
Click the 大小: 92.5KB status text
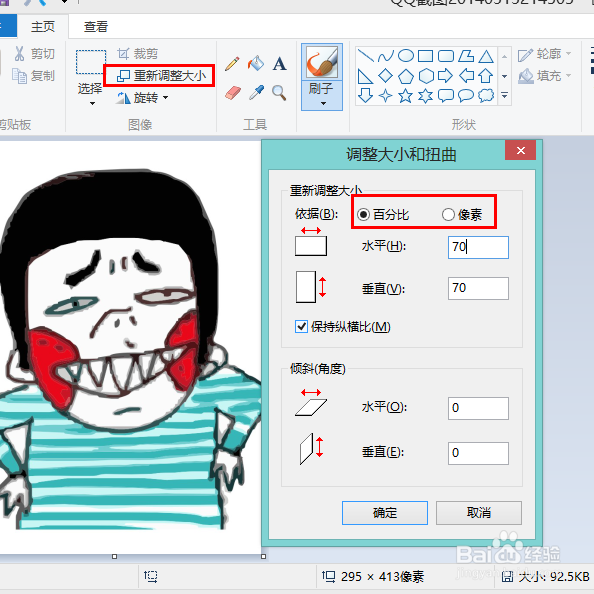[x=553, y=577]
